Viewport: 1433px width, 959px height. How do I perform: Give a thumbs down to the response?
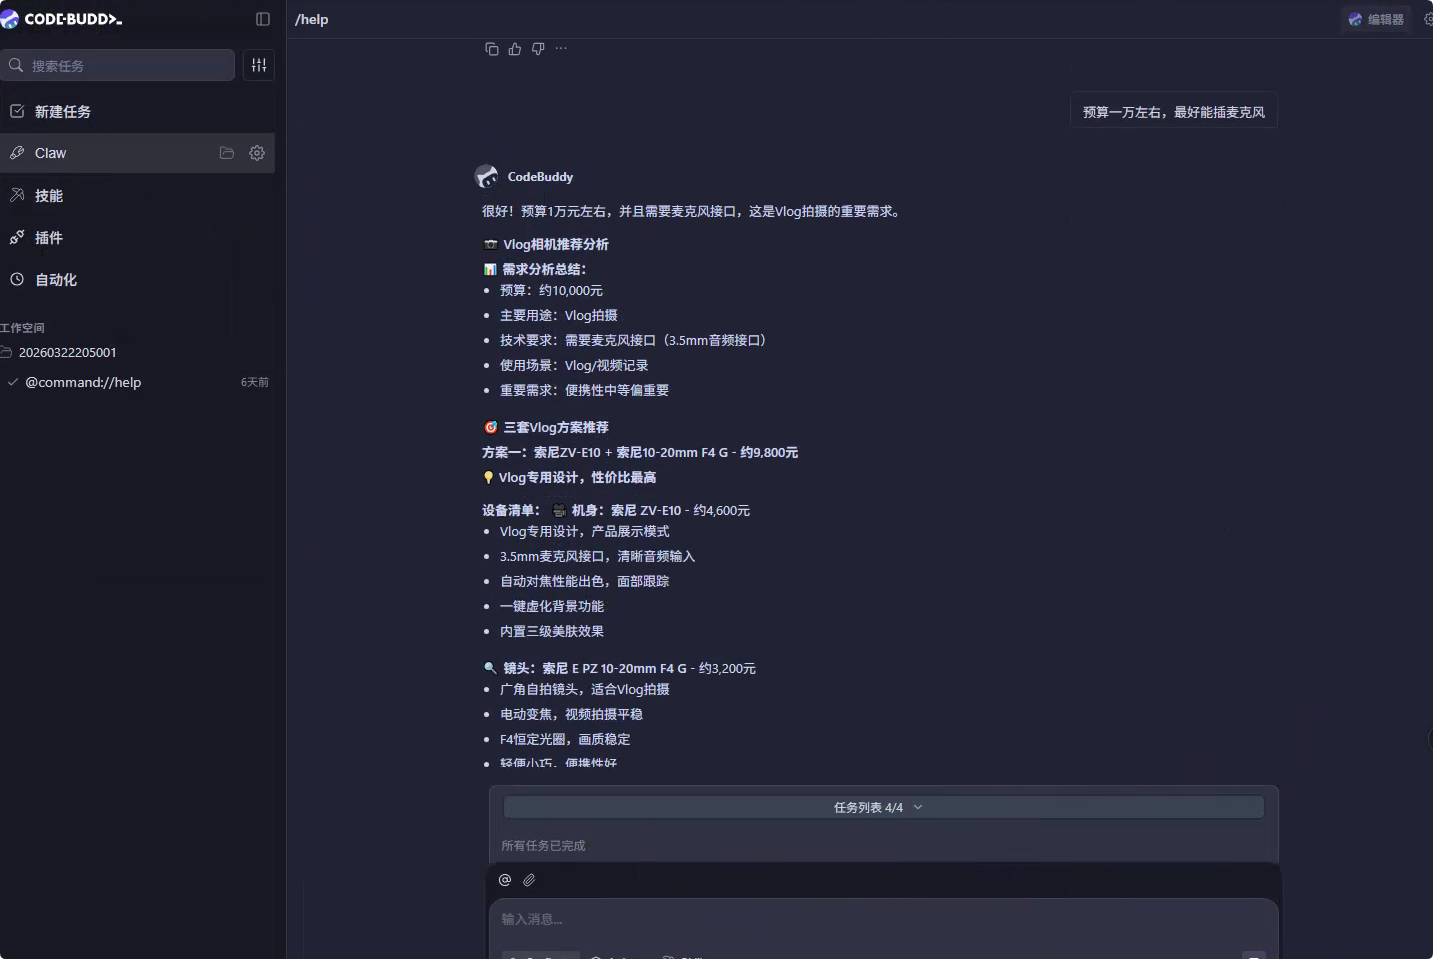538,48
